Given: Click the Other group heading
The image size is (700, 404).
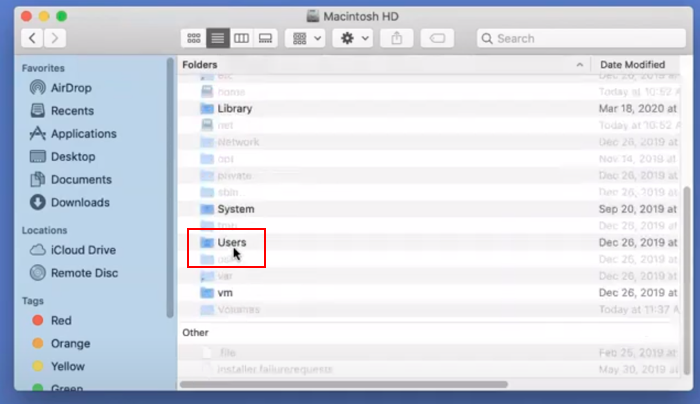Looking at the screenshot, I should coord(195,333).
